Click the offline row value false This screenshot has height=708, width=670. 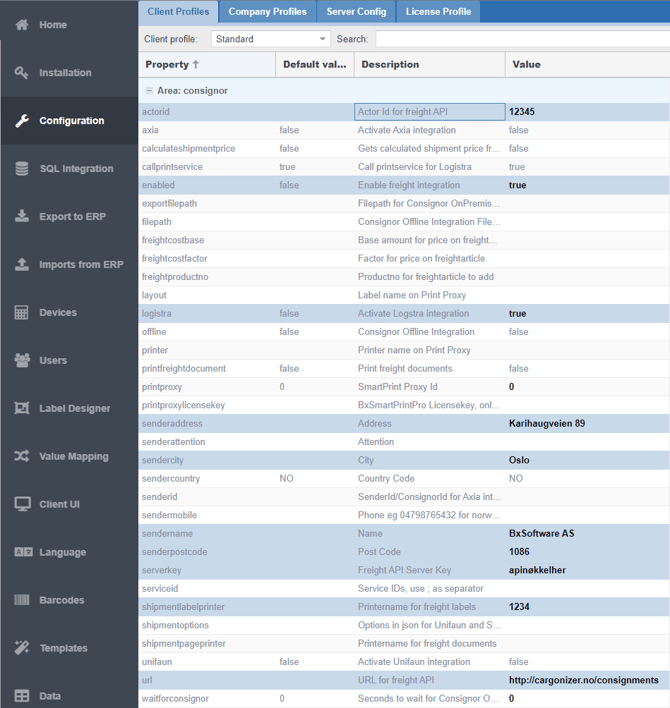coord(518,332)
